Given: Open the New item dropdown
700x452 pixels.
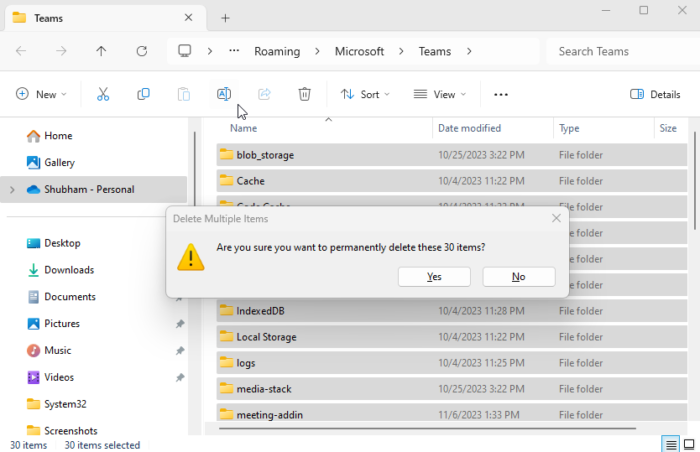Looking at the screenshot, I should pyautogui.click(x=41, y=94).
